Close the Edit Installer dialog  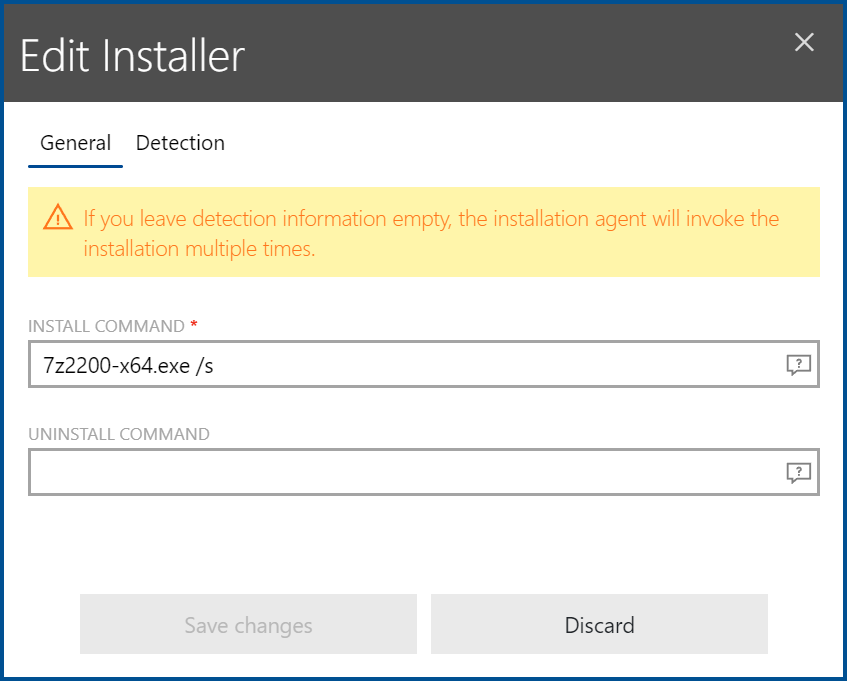tap(804, 42)
